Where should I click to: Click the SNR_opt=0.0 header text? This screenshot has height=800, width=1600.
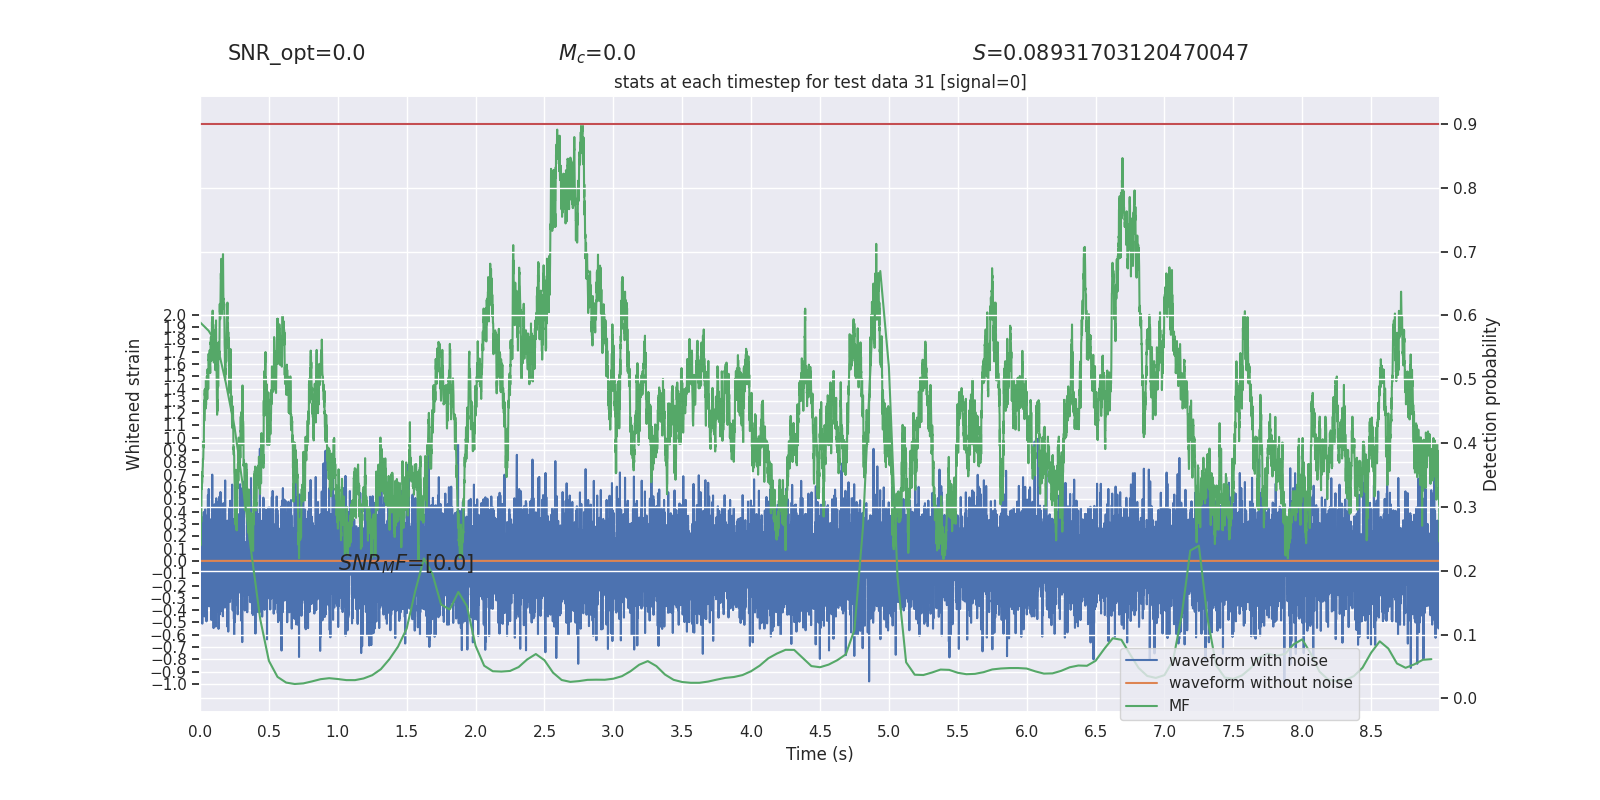[296, 53]
